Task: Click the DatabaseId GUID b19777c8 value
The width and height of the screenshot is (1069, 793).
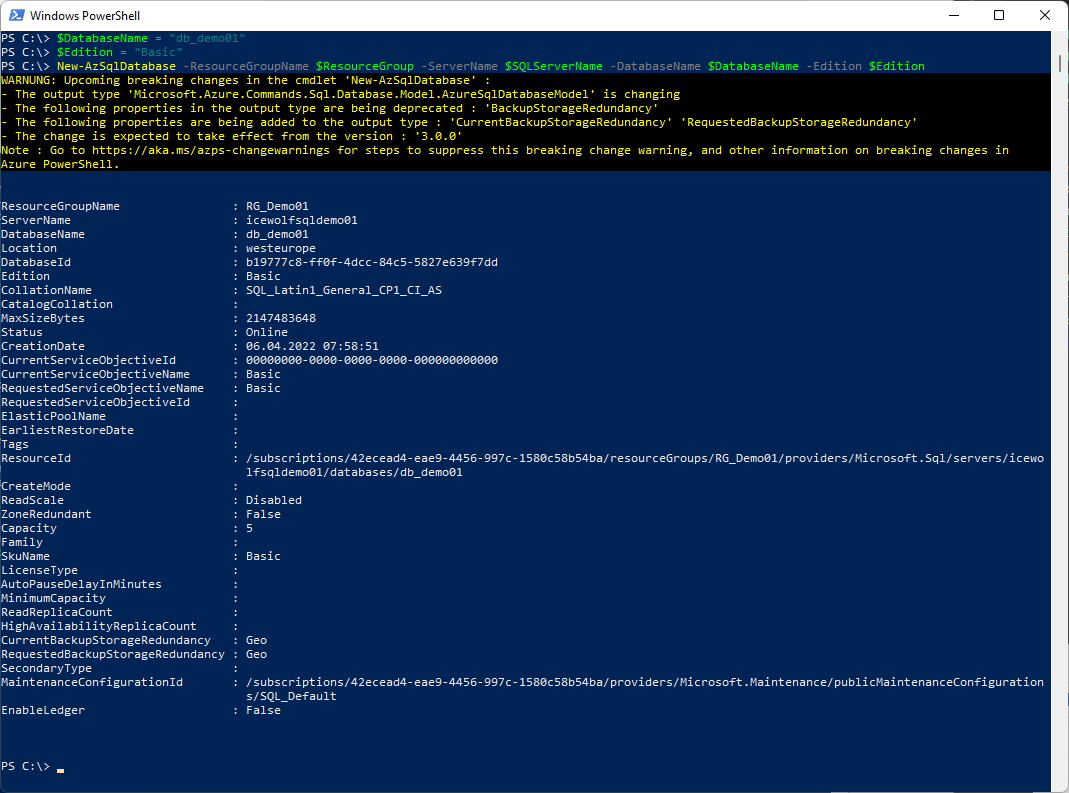Action: [x=372, y=262]
